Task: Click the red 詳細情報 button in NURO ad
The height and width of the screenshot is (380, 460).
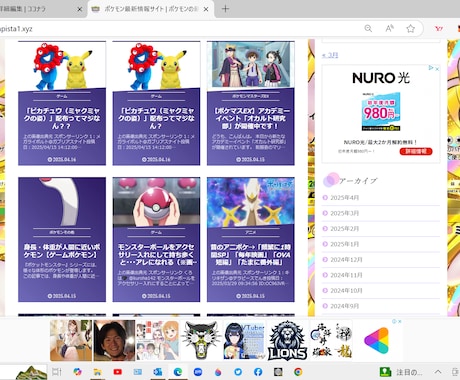Action: pos(416,151)
